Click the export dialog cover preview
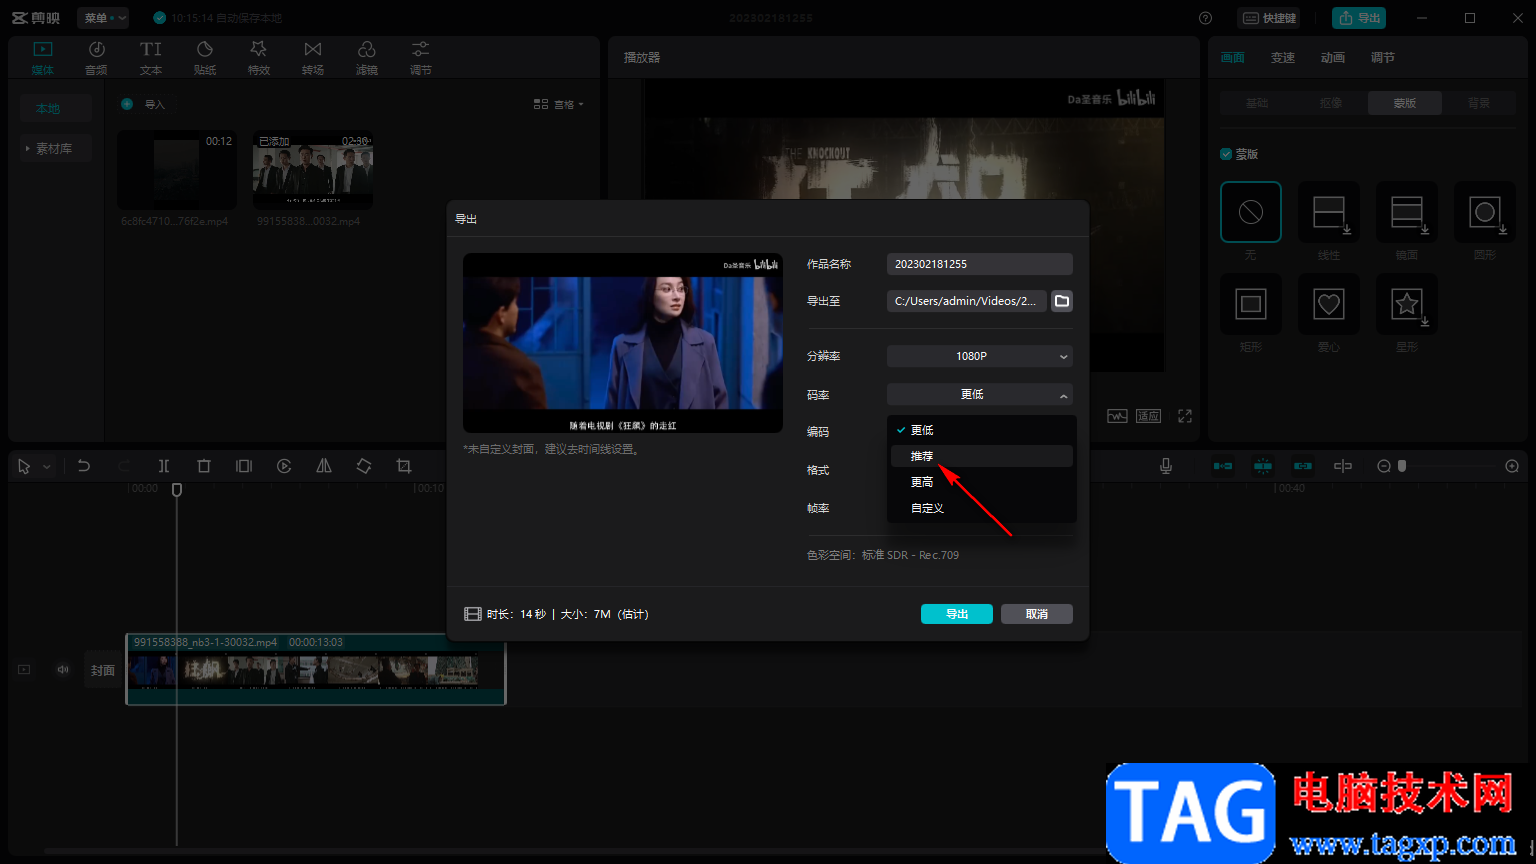The height and width of the screenshot is (864, 1536). [x=623, y=343]
